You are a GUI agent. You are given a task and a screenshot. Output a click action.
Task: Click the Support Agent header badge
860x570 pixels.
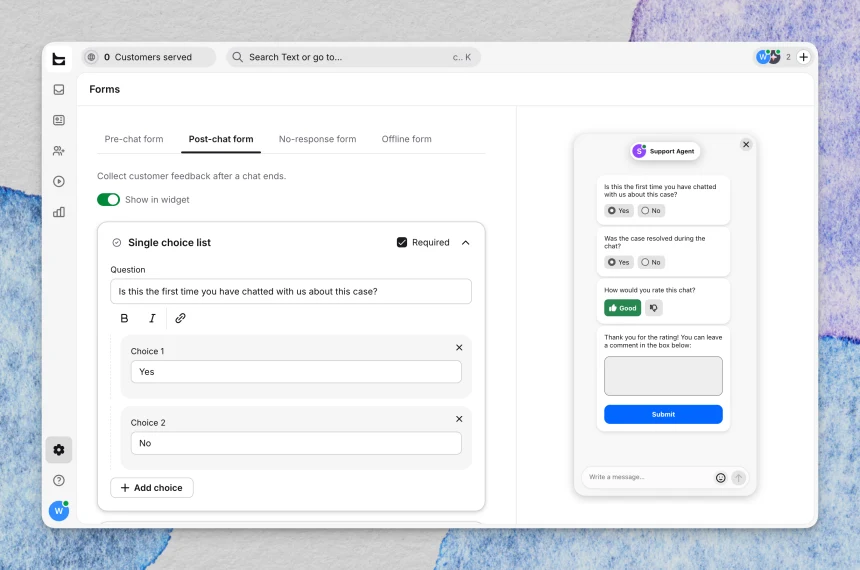pos(665,151)
